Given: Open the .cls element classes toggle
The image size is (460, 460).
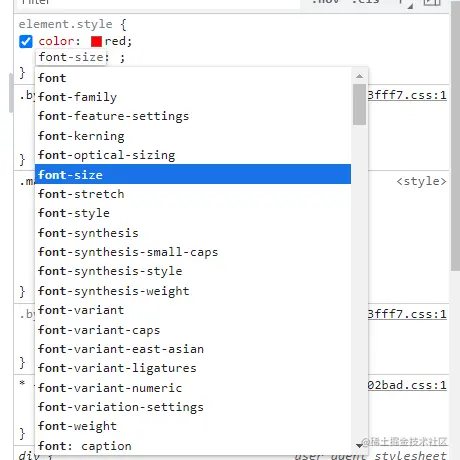Looking at the screenshot, I should (x=366, y=2).
